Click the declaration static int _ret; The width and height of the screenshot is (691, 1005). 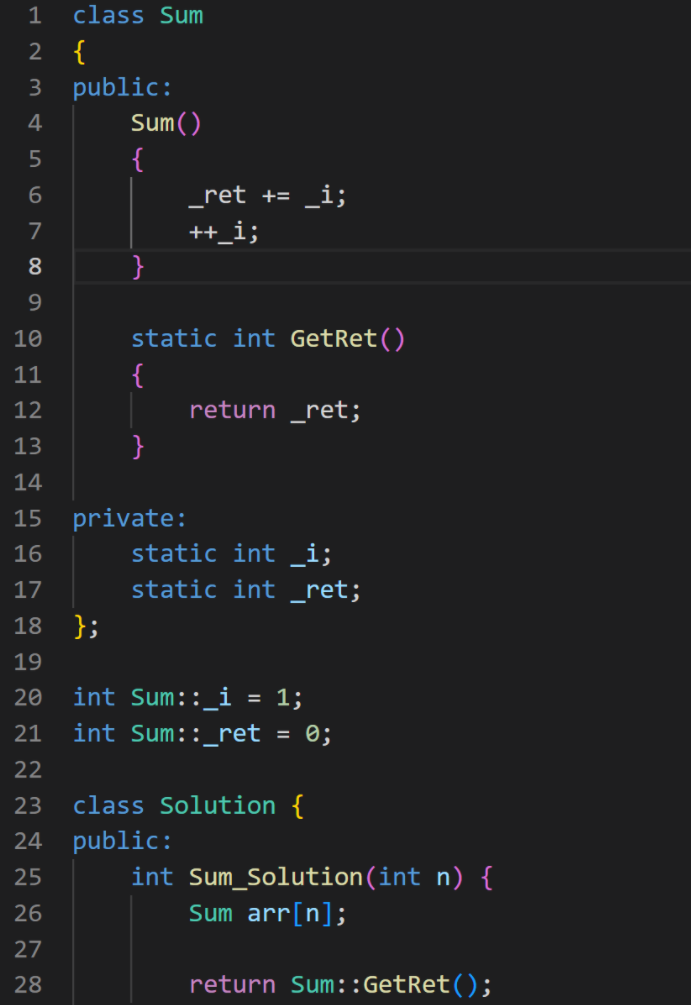[x=246, y=590]
